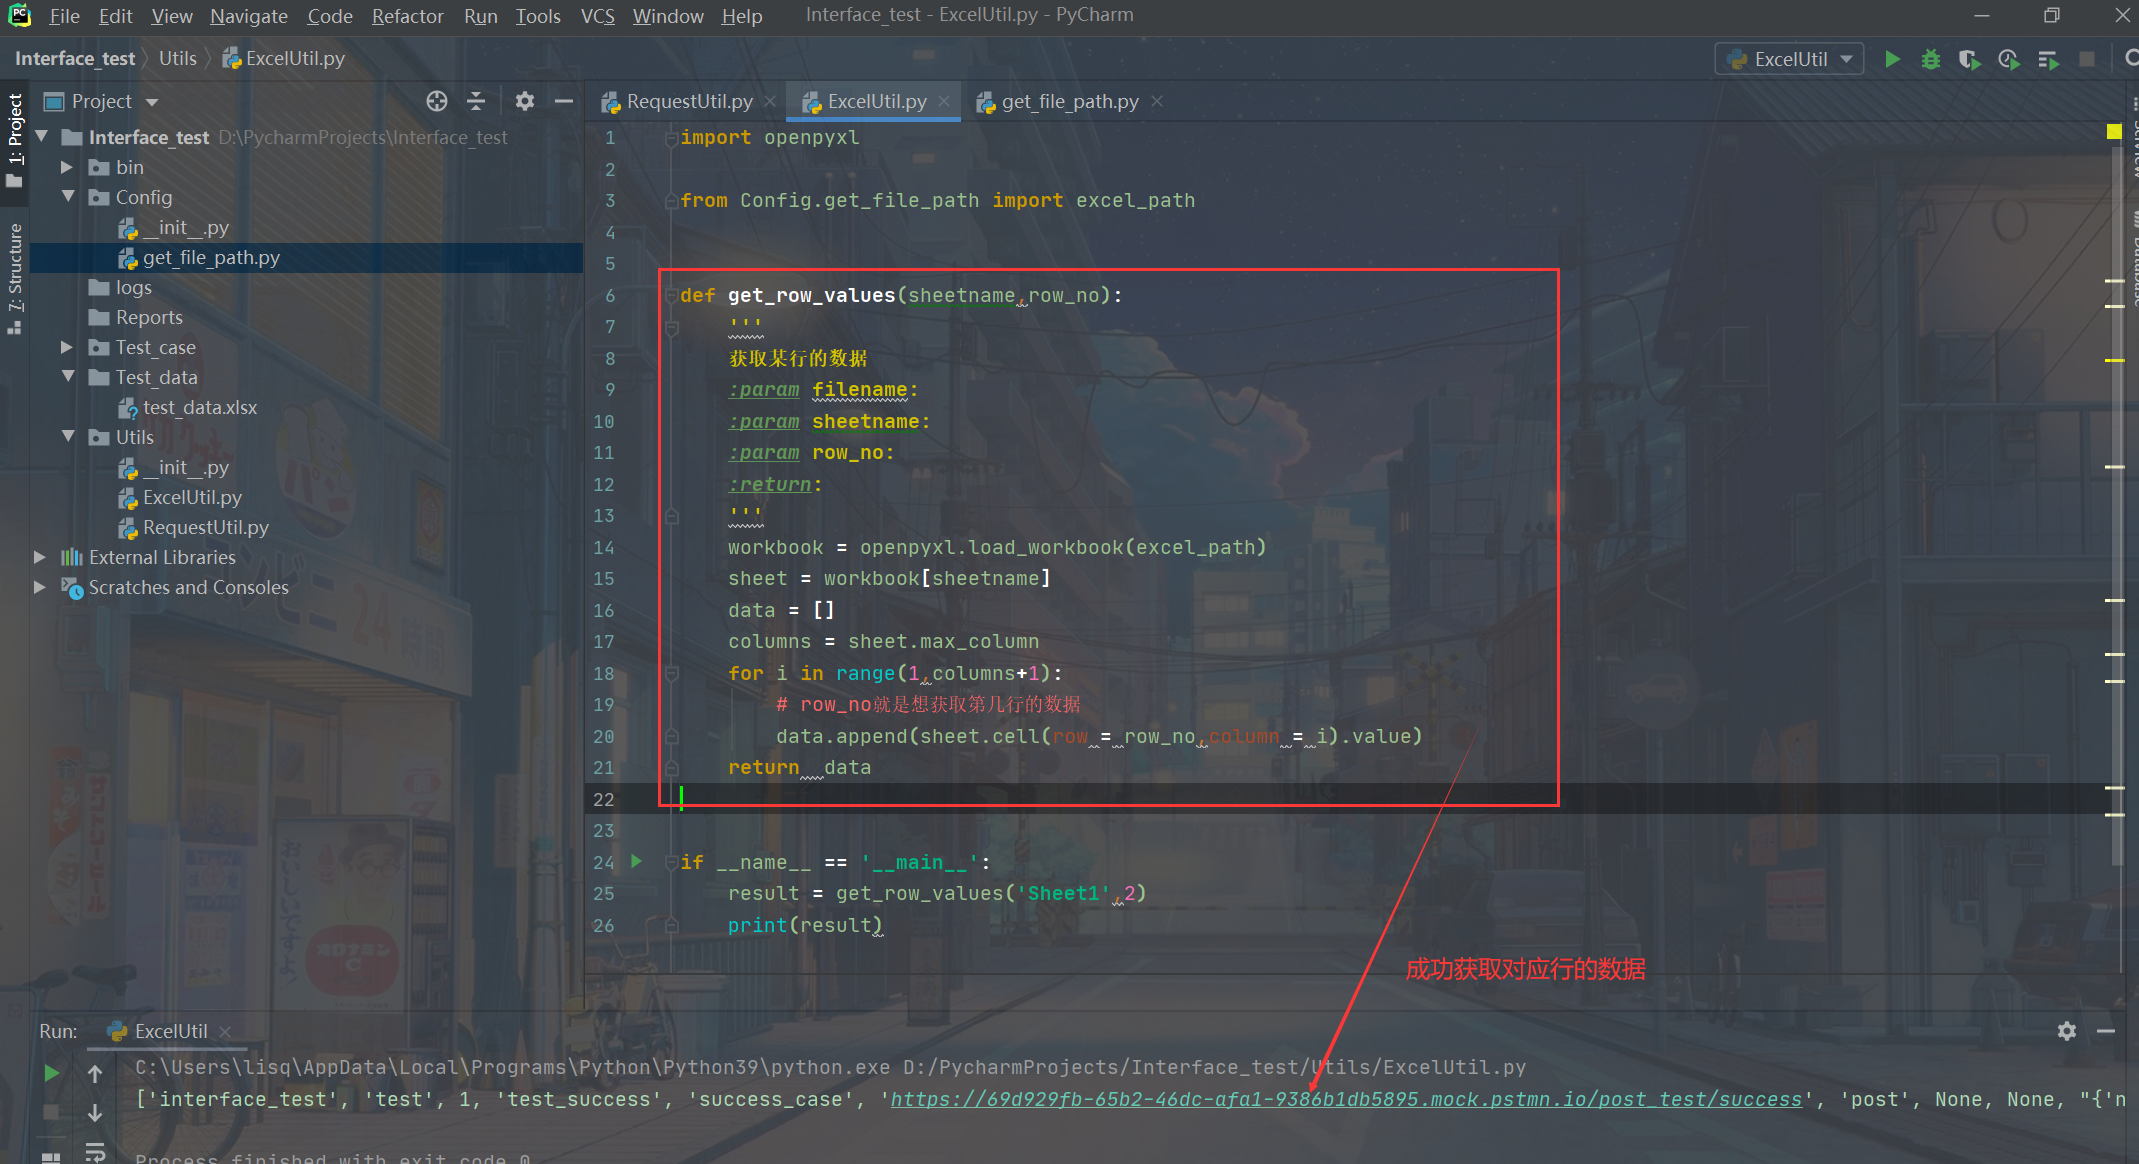Screen dimensions: 2139x1164
Task: Click run gutter arrow at line 24
Action: point(637,861)
